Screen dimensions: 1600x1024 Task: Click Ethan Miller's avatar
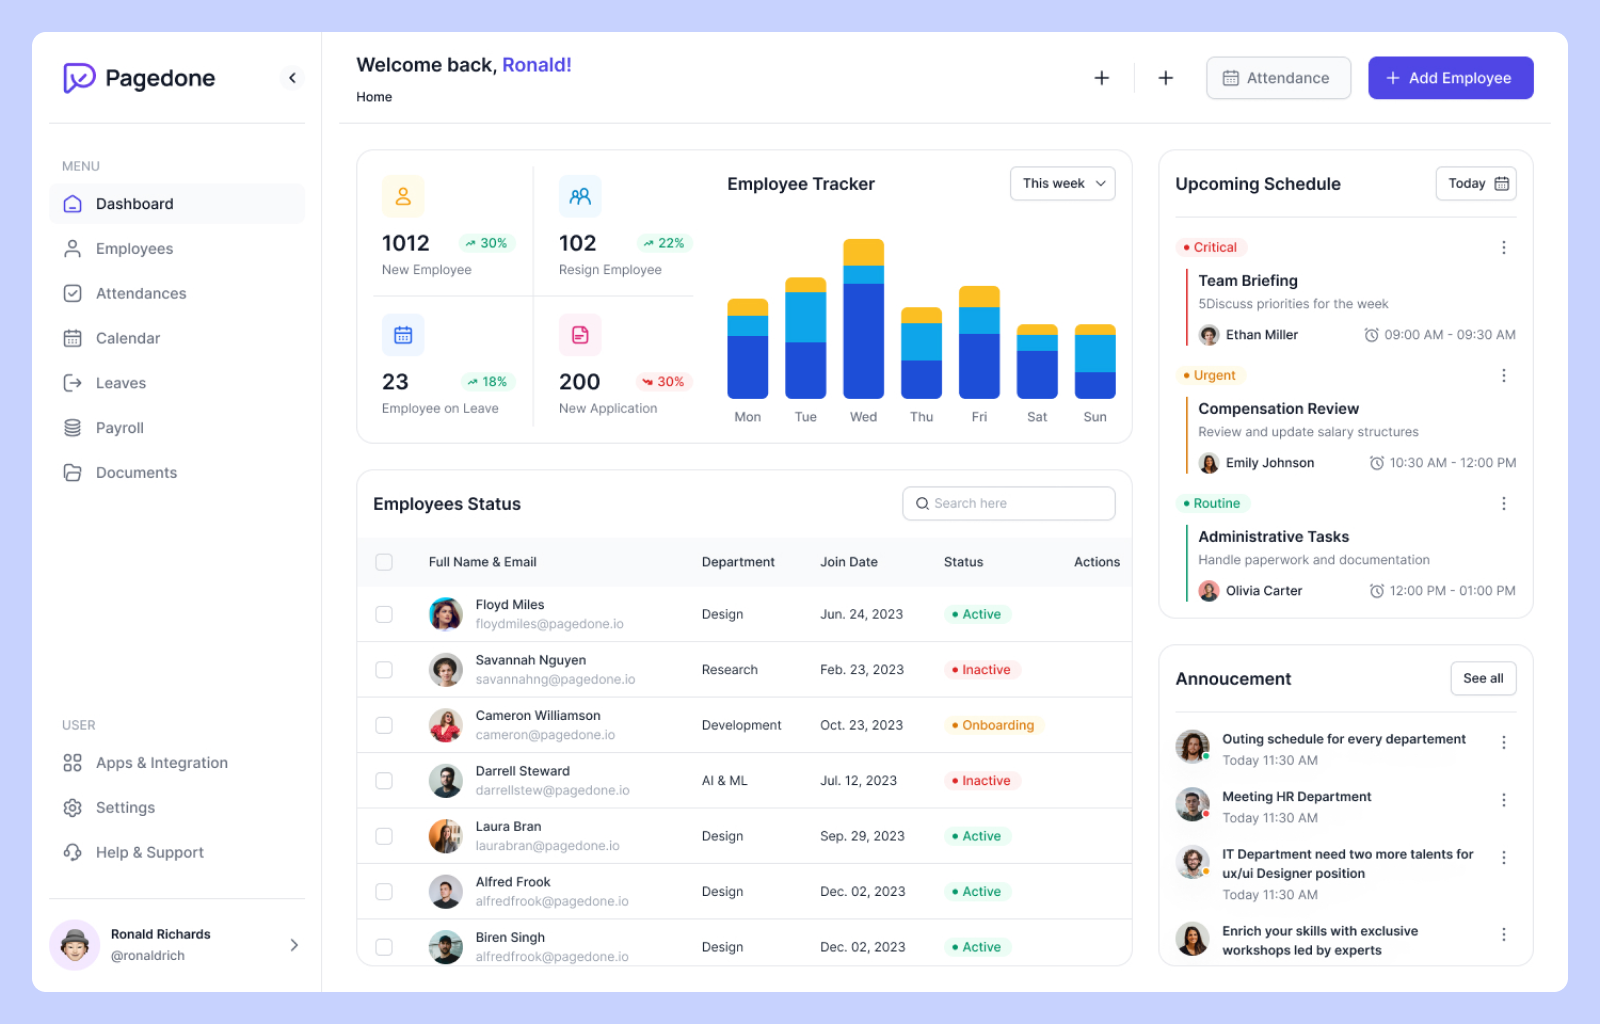click(x=1209, y=335)
